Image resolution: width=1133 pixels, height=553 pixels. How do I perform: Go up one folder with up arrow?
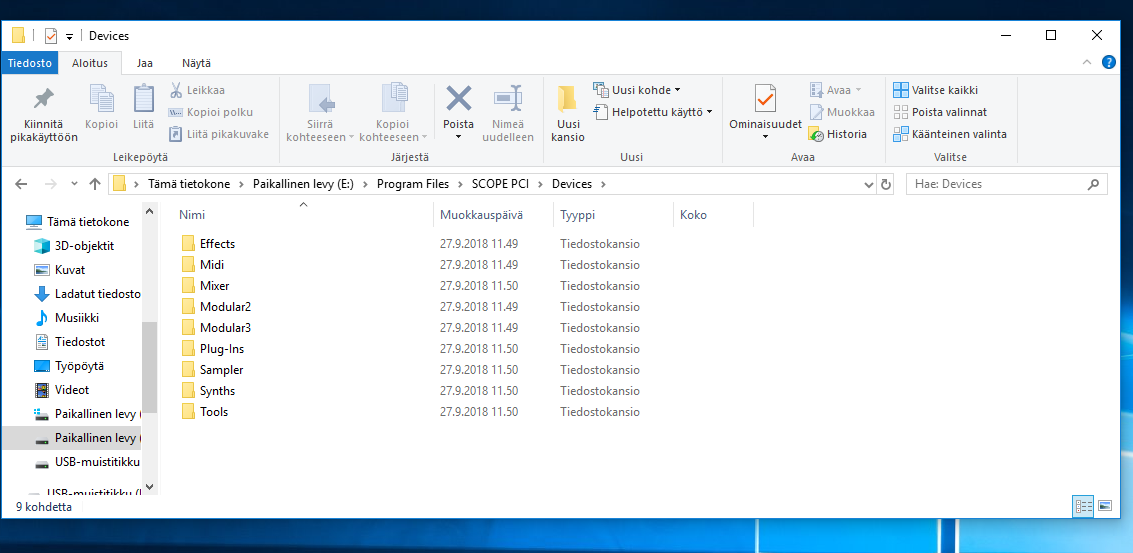95,184
